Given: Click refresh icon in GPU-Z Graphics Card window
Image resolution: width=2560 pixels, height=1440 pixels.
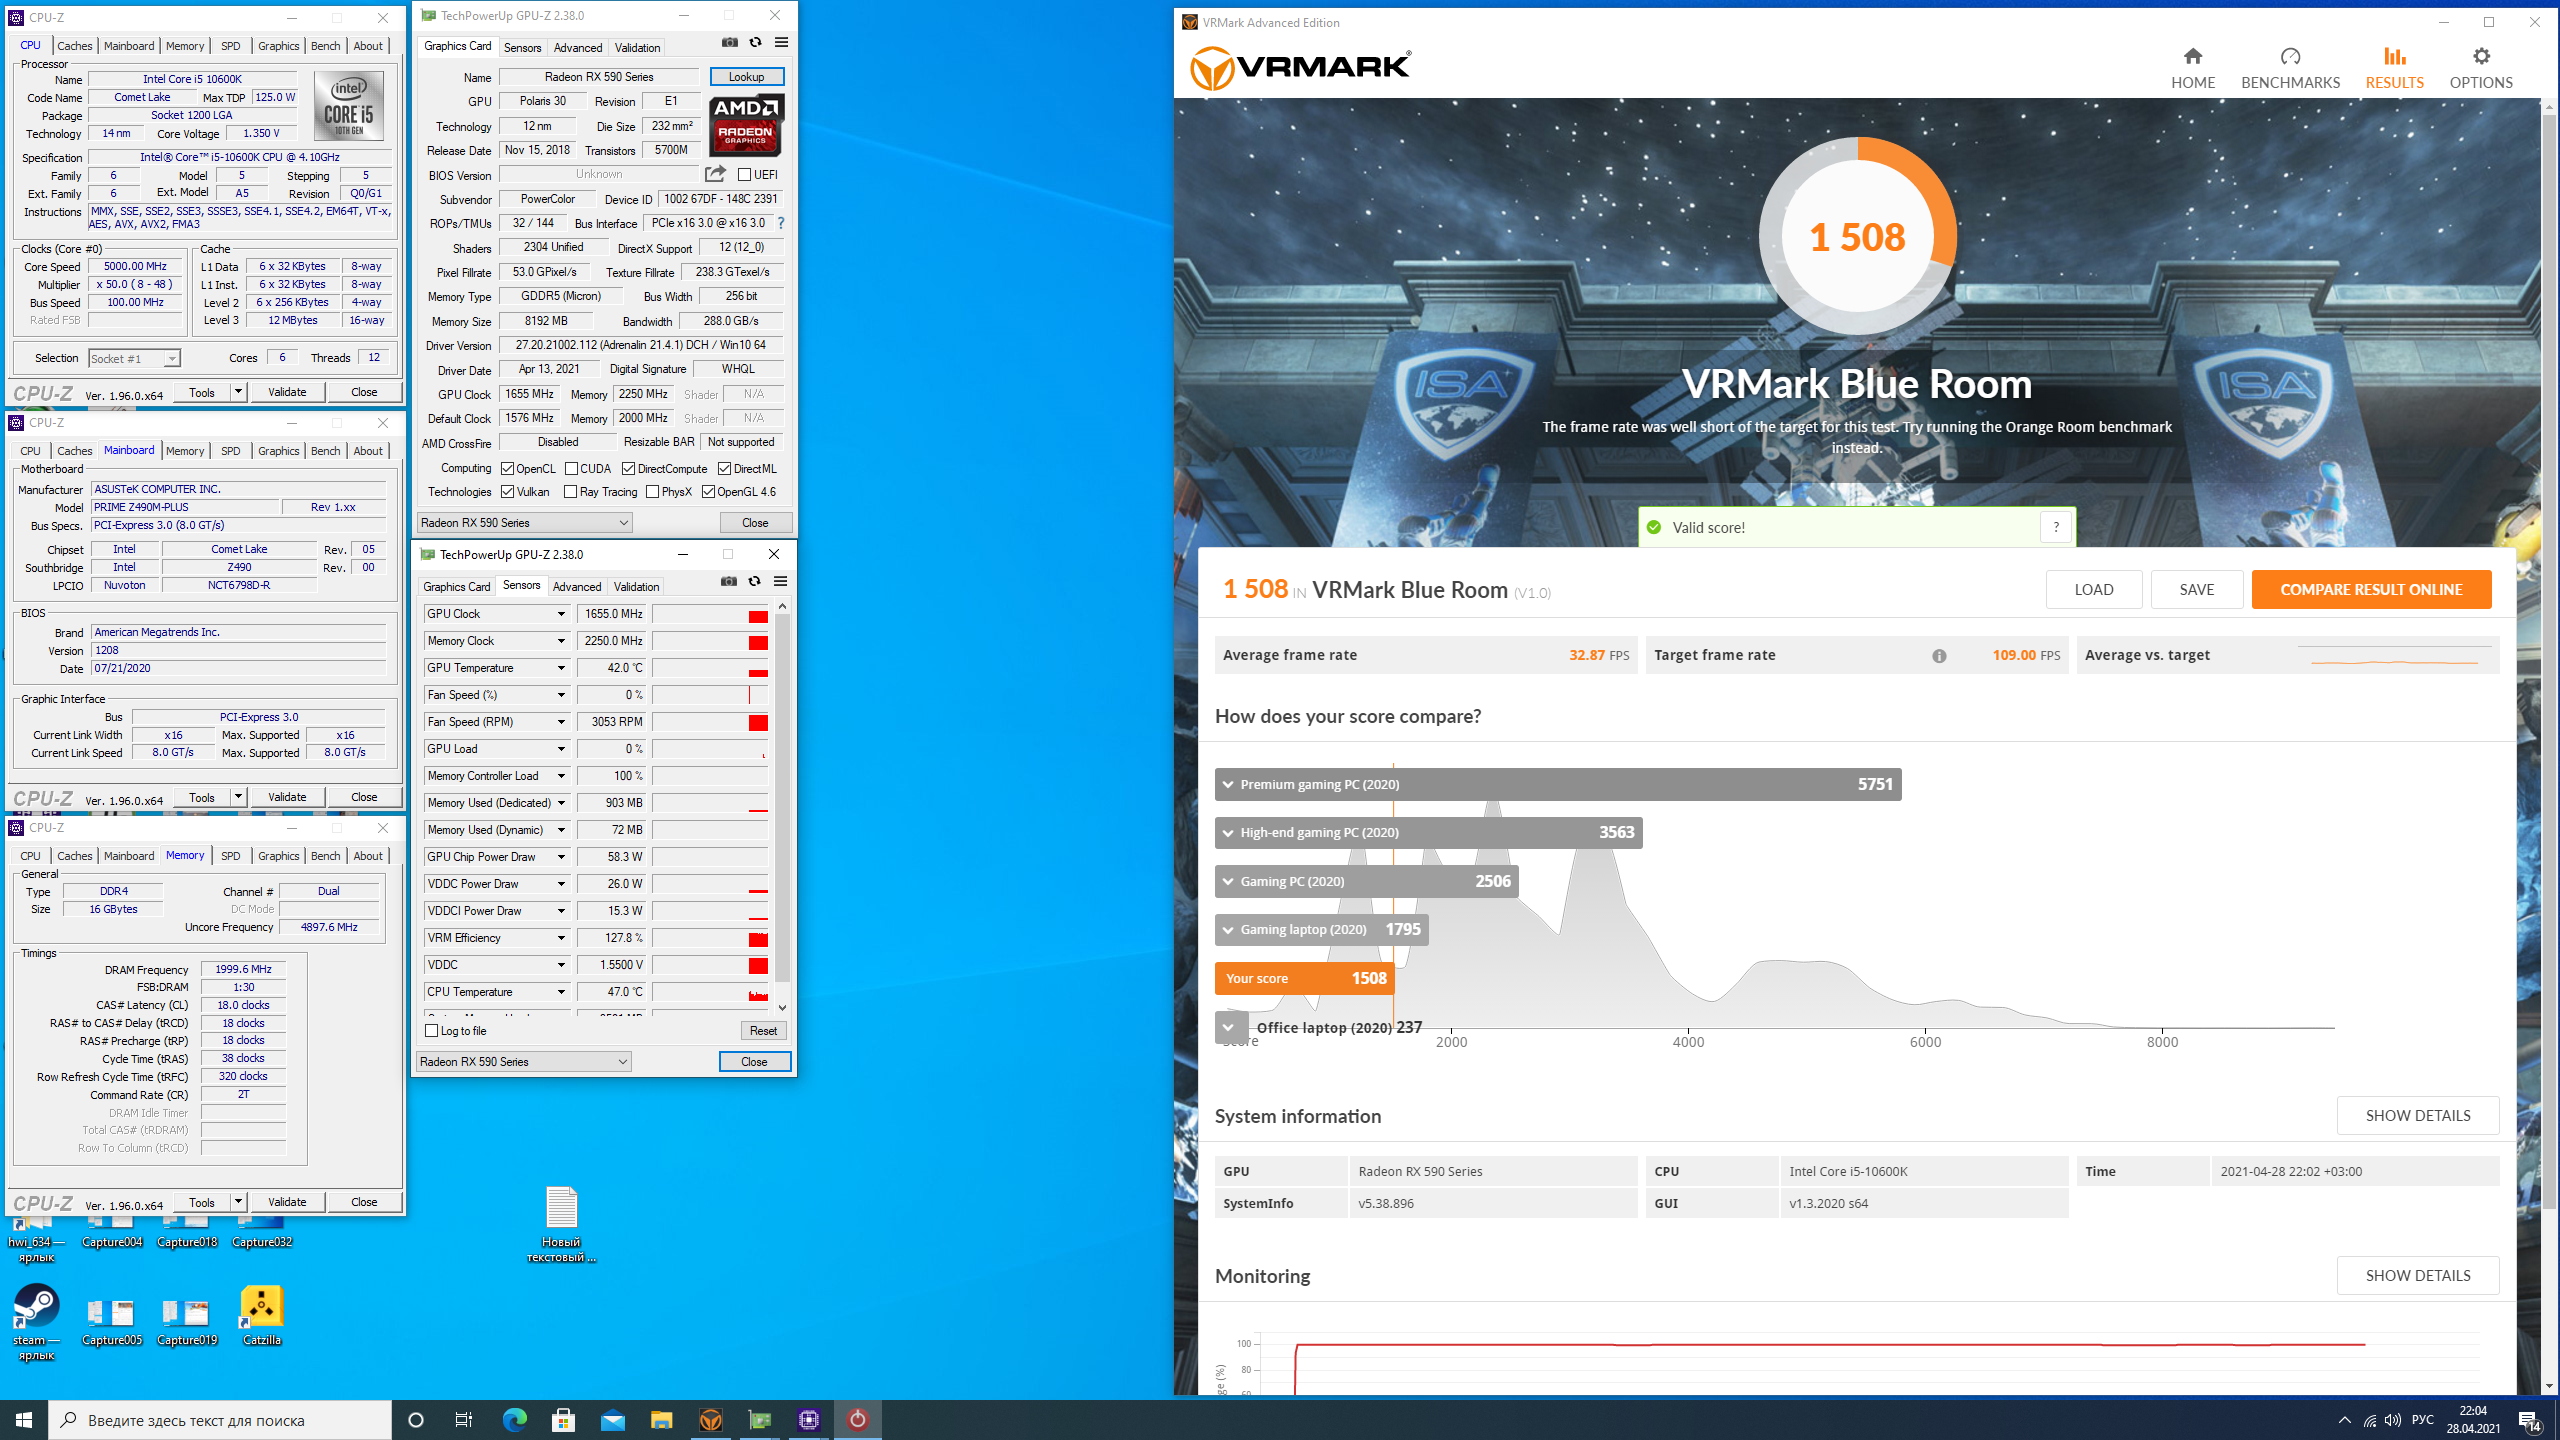Looking at the screenshot, I should (x=755, y=42).
